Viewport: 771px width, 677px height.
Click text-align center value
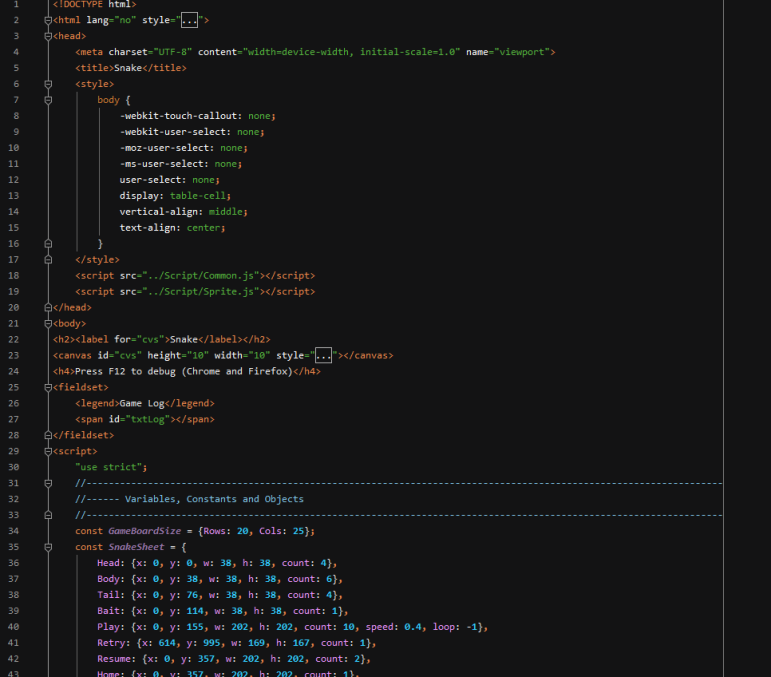pos(204,228)
